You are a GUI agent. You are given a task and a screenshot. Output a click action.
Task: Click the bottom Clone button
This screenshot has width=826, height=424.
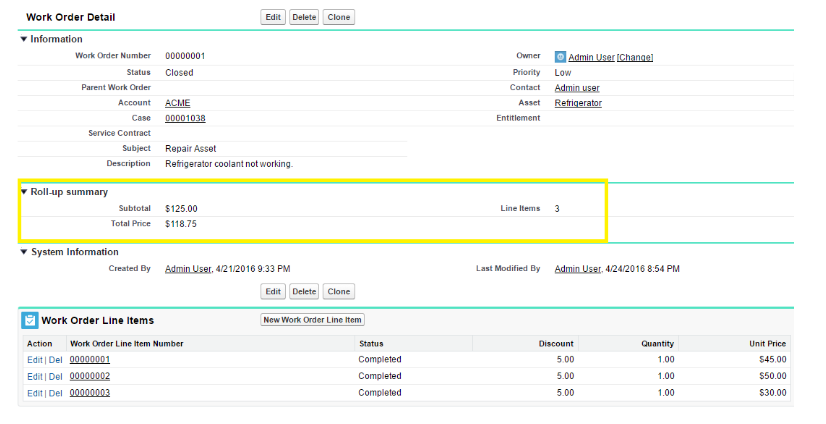339,291
